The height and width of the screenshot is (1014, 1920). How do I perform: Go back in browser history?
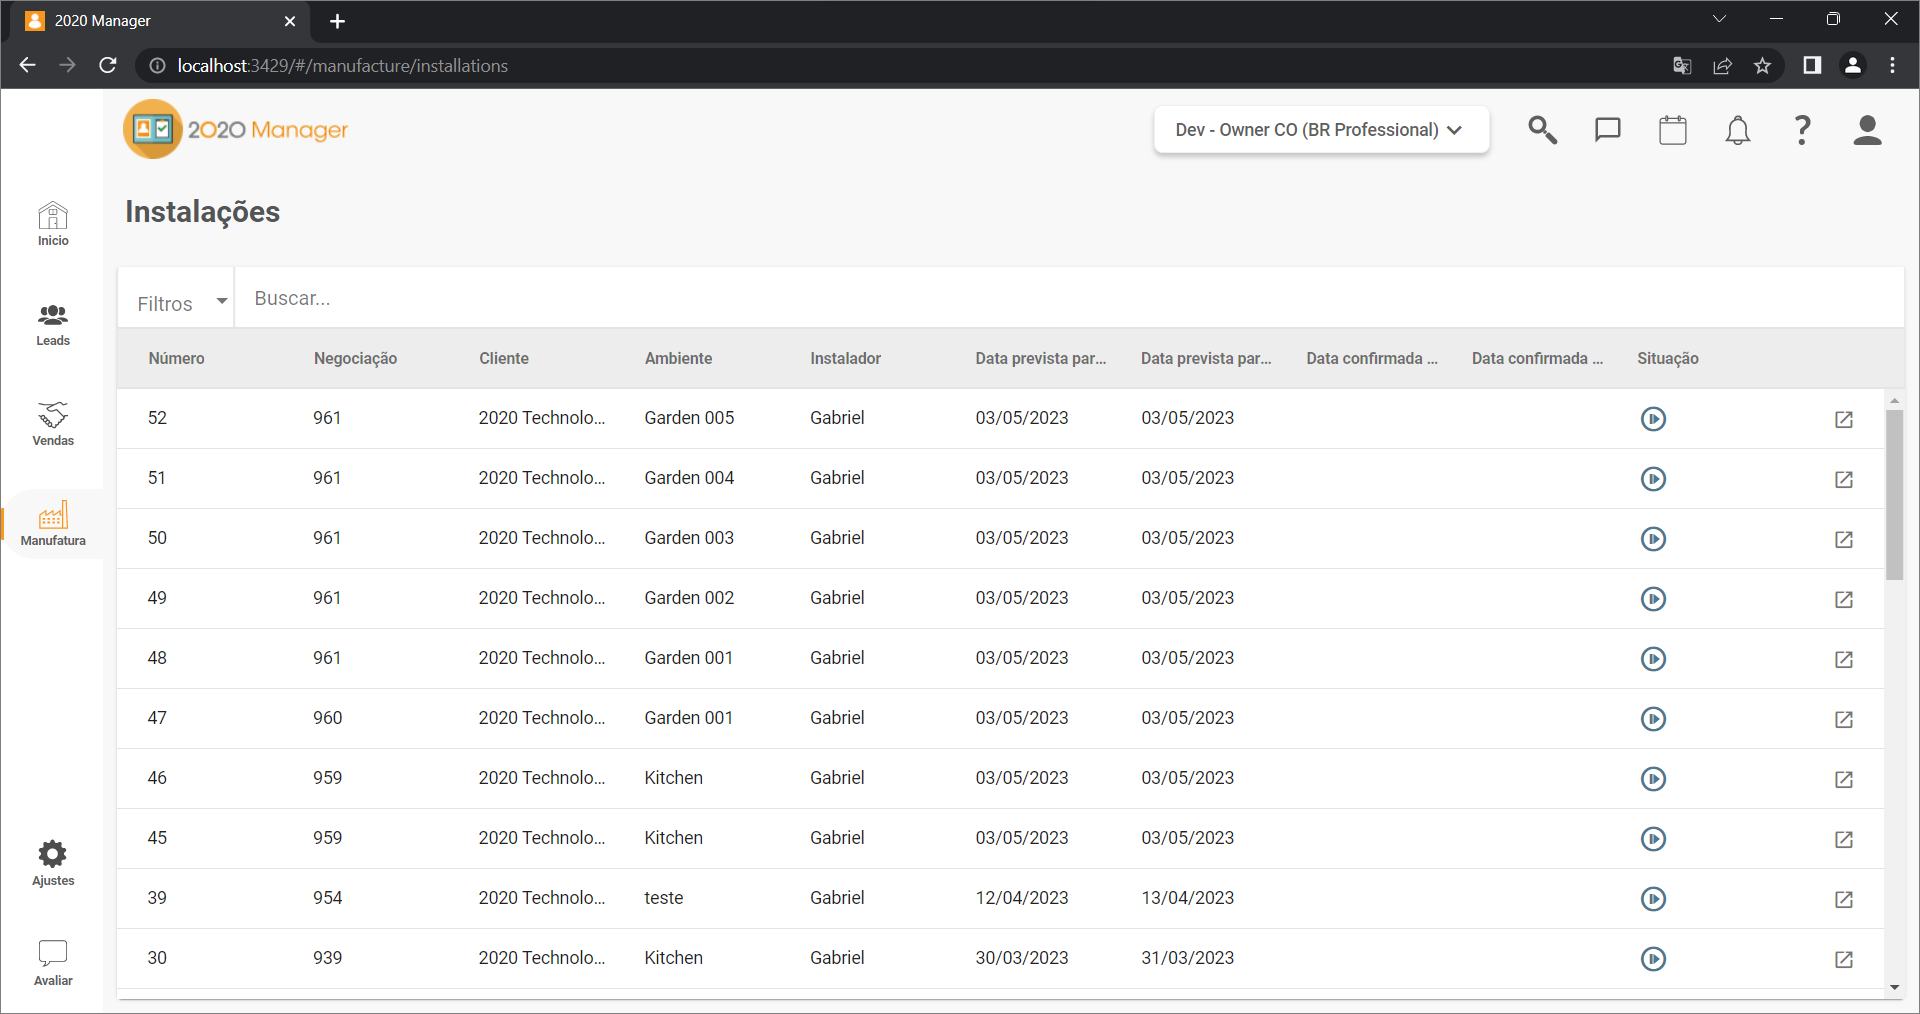tap(27, 65)
